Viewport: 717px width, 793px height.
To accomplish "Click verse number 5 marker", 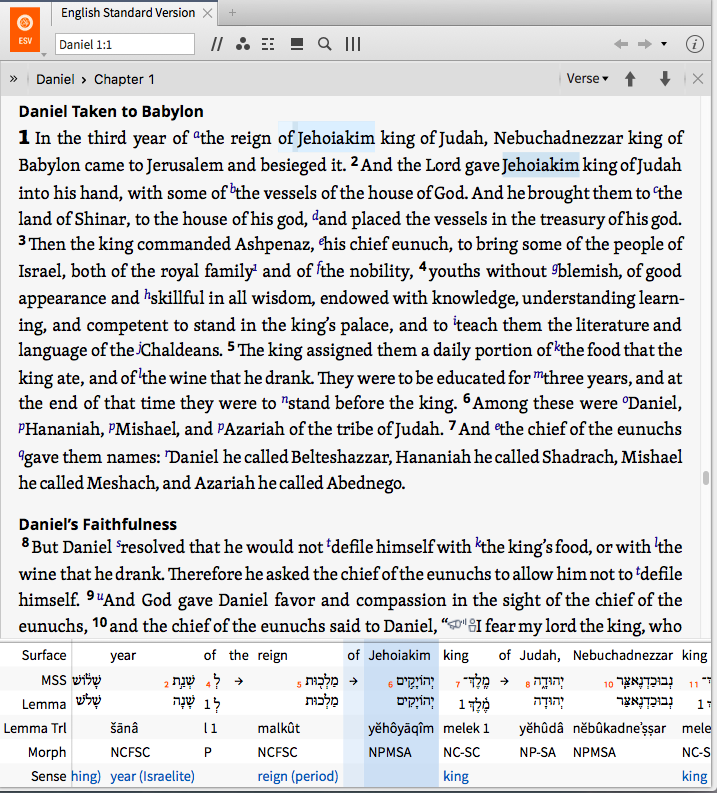I will pos(231,347).
